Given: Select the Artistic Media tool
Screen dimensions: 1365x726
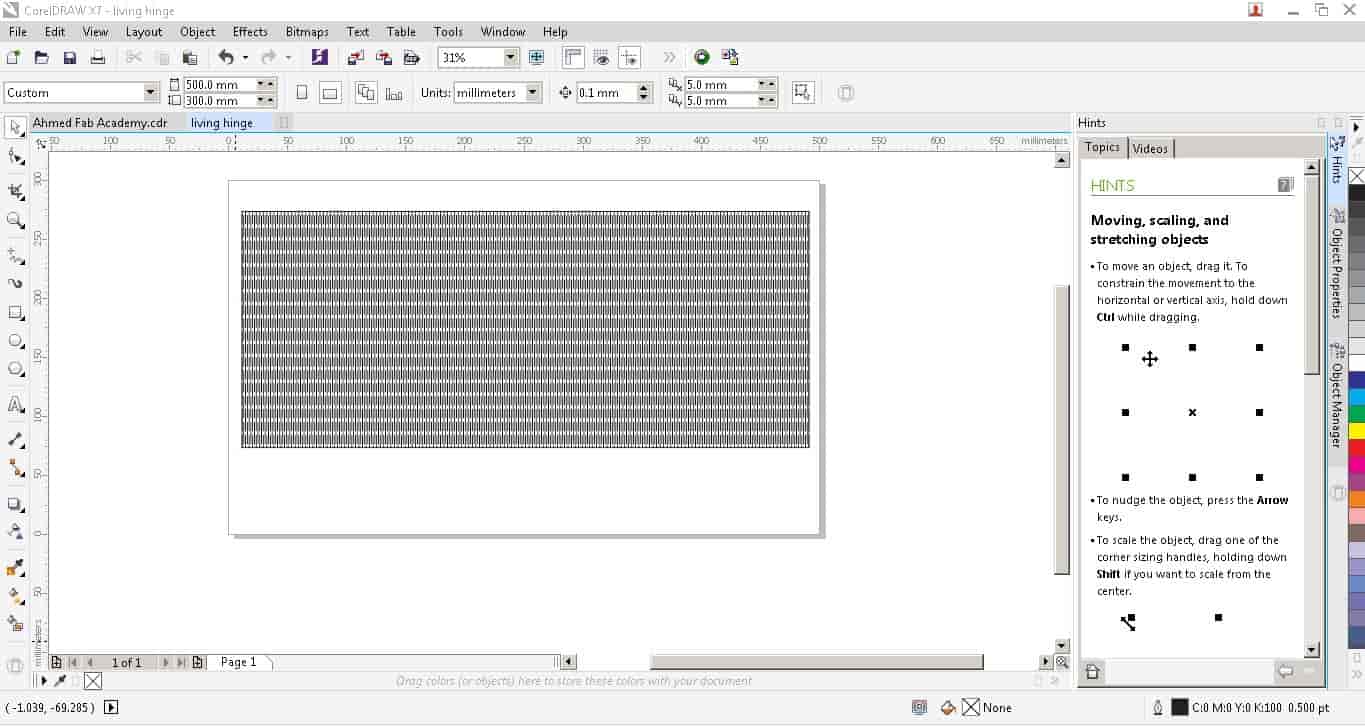Looking at the screenshot, I should click(16, 283).
